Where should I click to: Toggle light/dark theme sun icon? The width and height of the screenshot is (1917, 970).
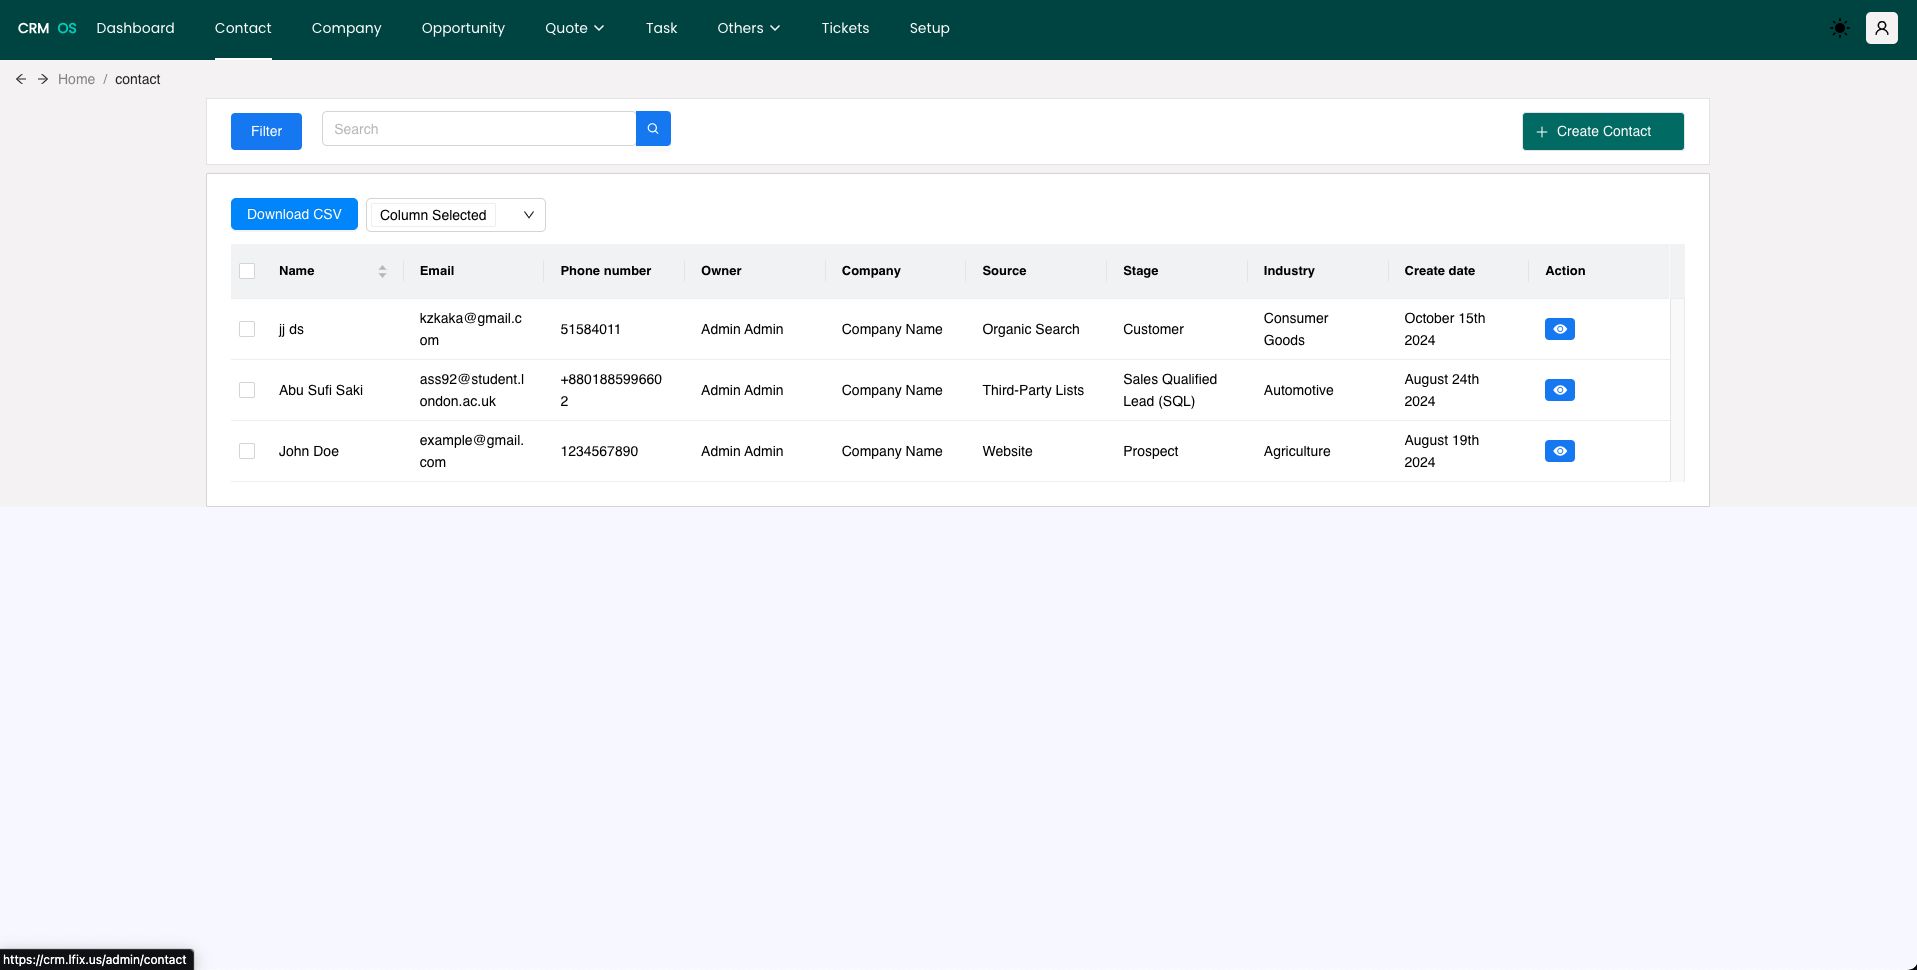pos(1839,29)
